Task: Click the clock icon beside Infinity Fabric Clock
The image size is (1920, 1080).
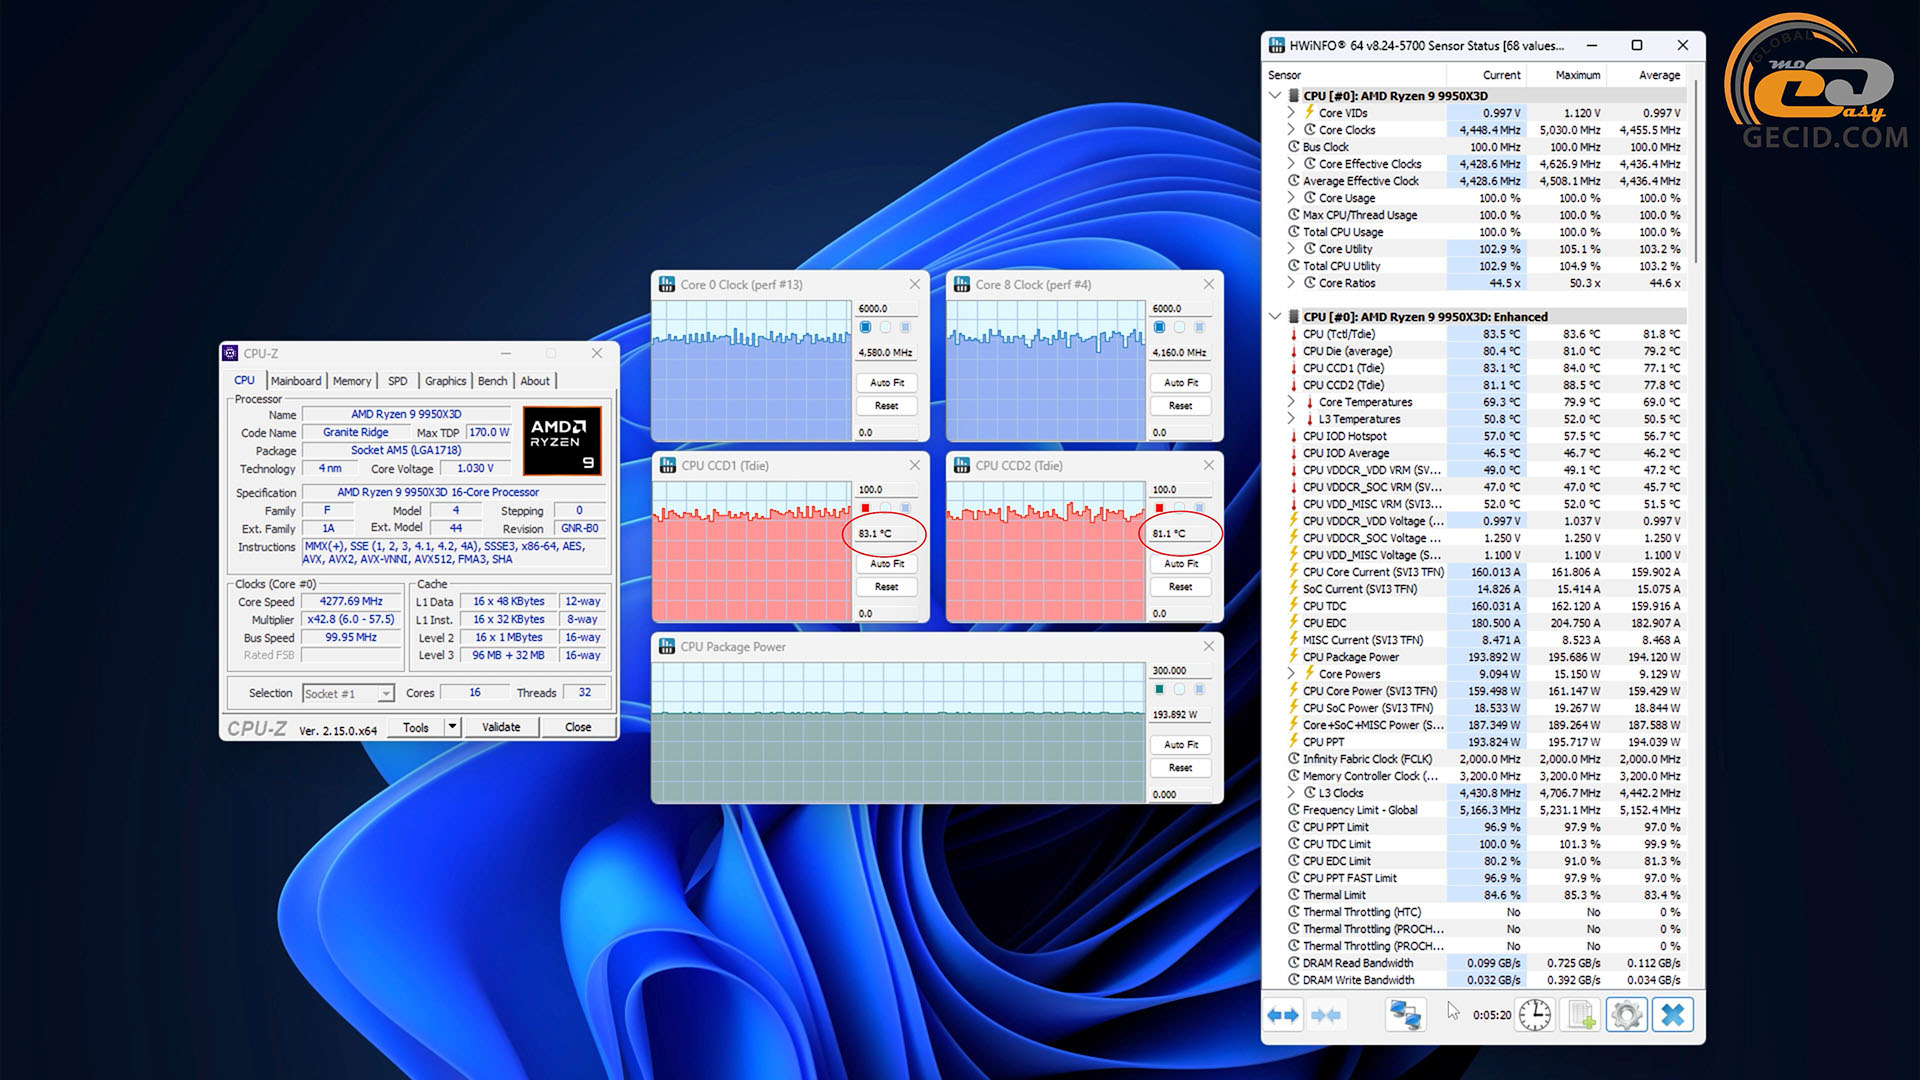Action: click(1293, 759)
